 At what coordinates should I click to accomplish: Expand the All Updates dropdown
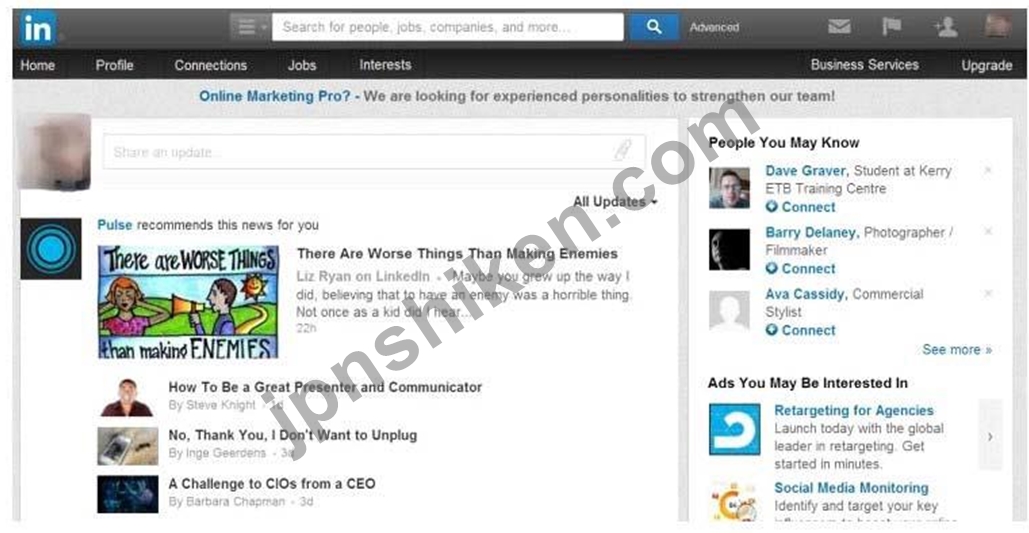[615, 202]
